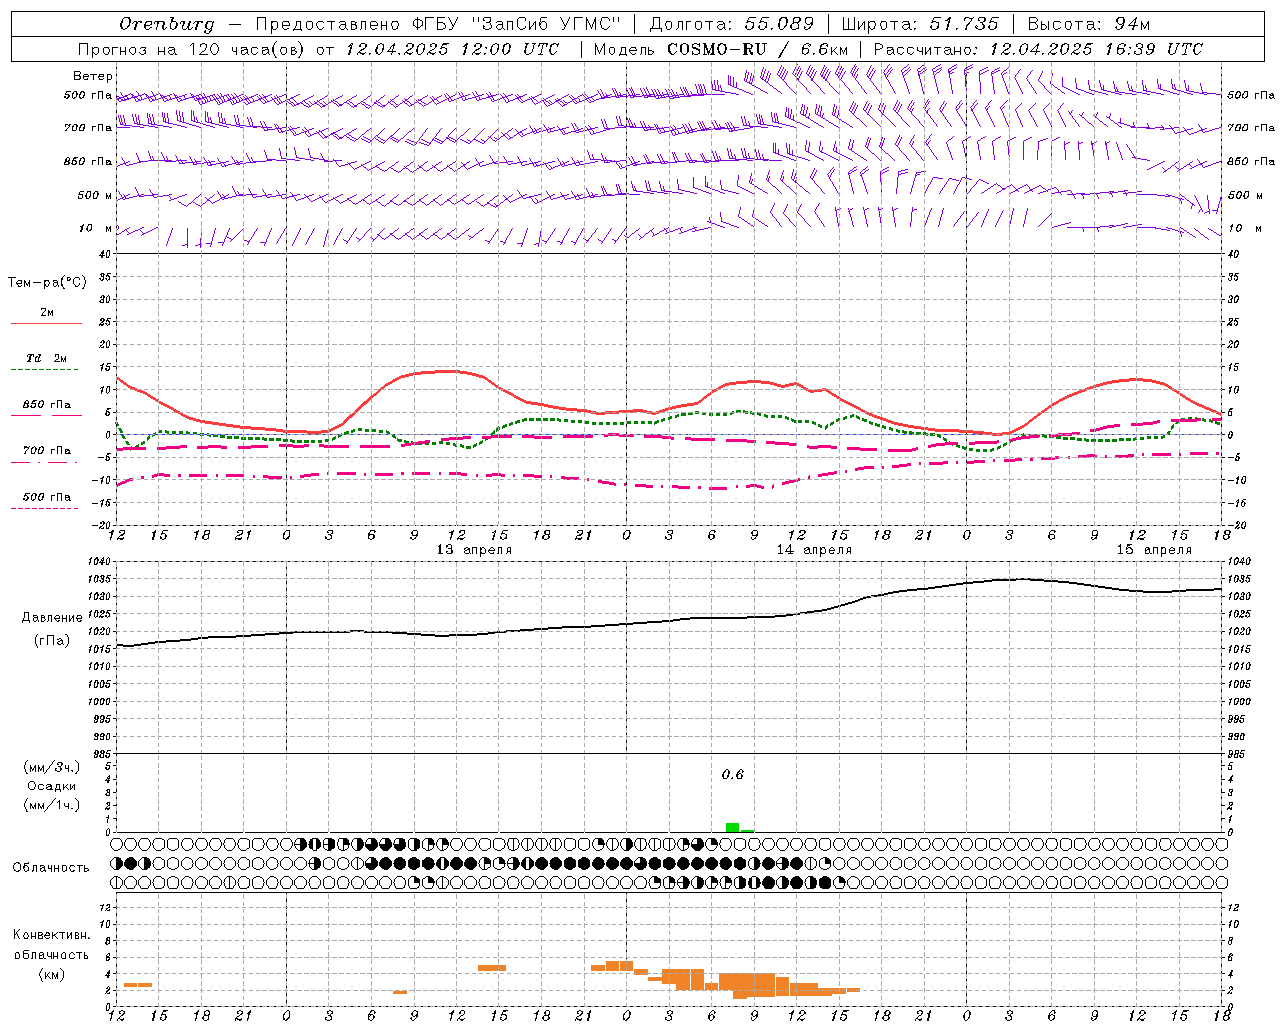Click the "Ветер" wind section label
The width and height of the screenshot is (1280, 1024).
tap(93, 76)
